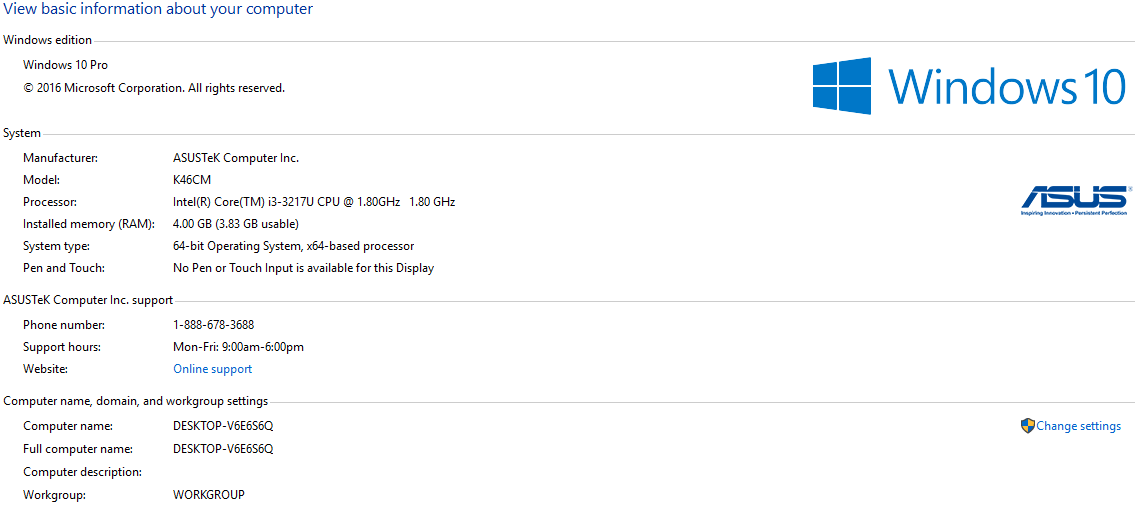Click the Windows 10 Pro edition text
The height and width of the screenshot is (506, 1145).
click(65, 65)
